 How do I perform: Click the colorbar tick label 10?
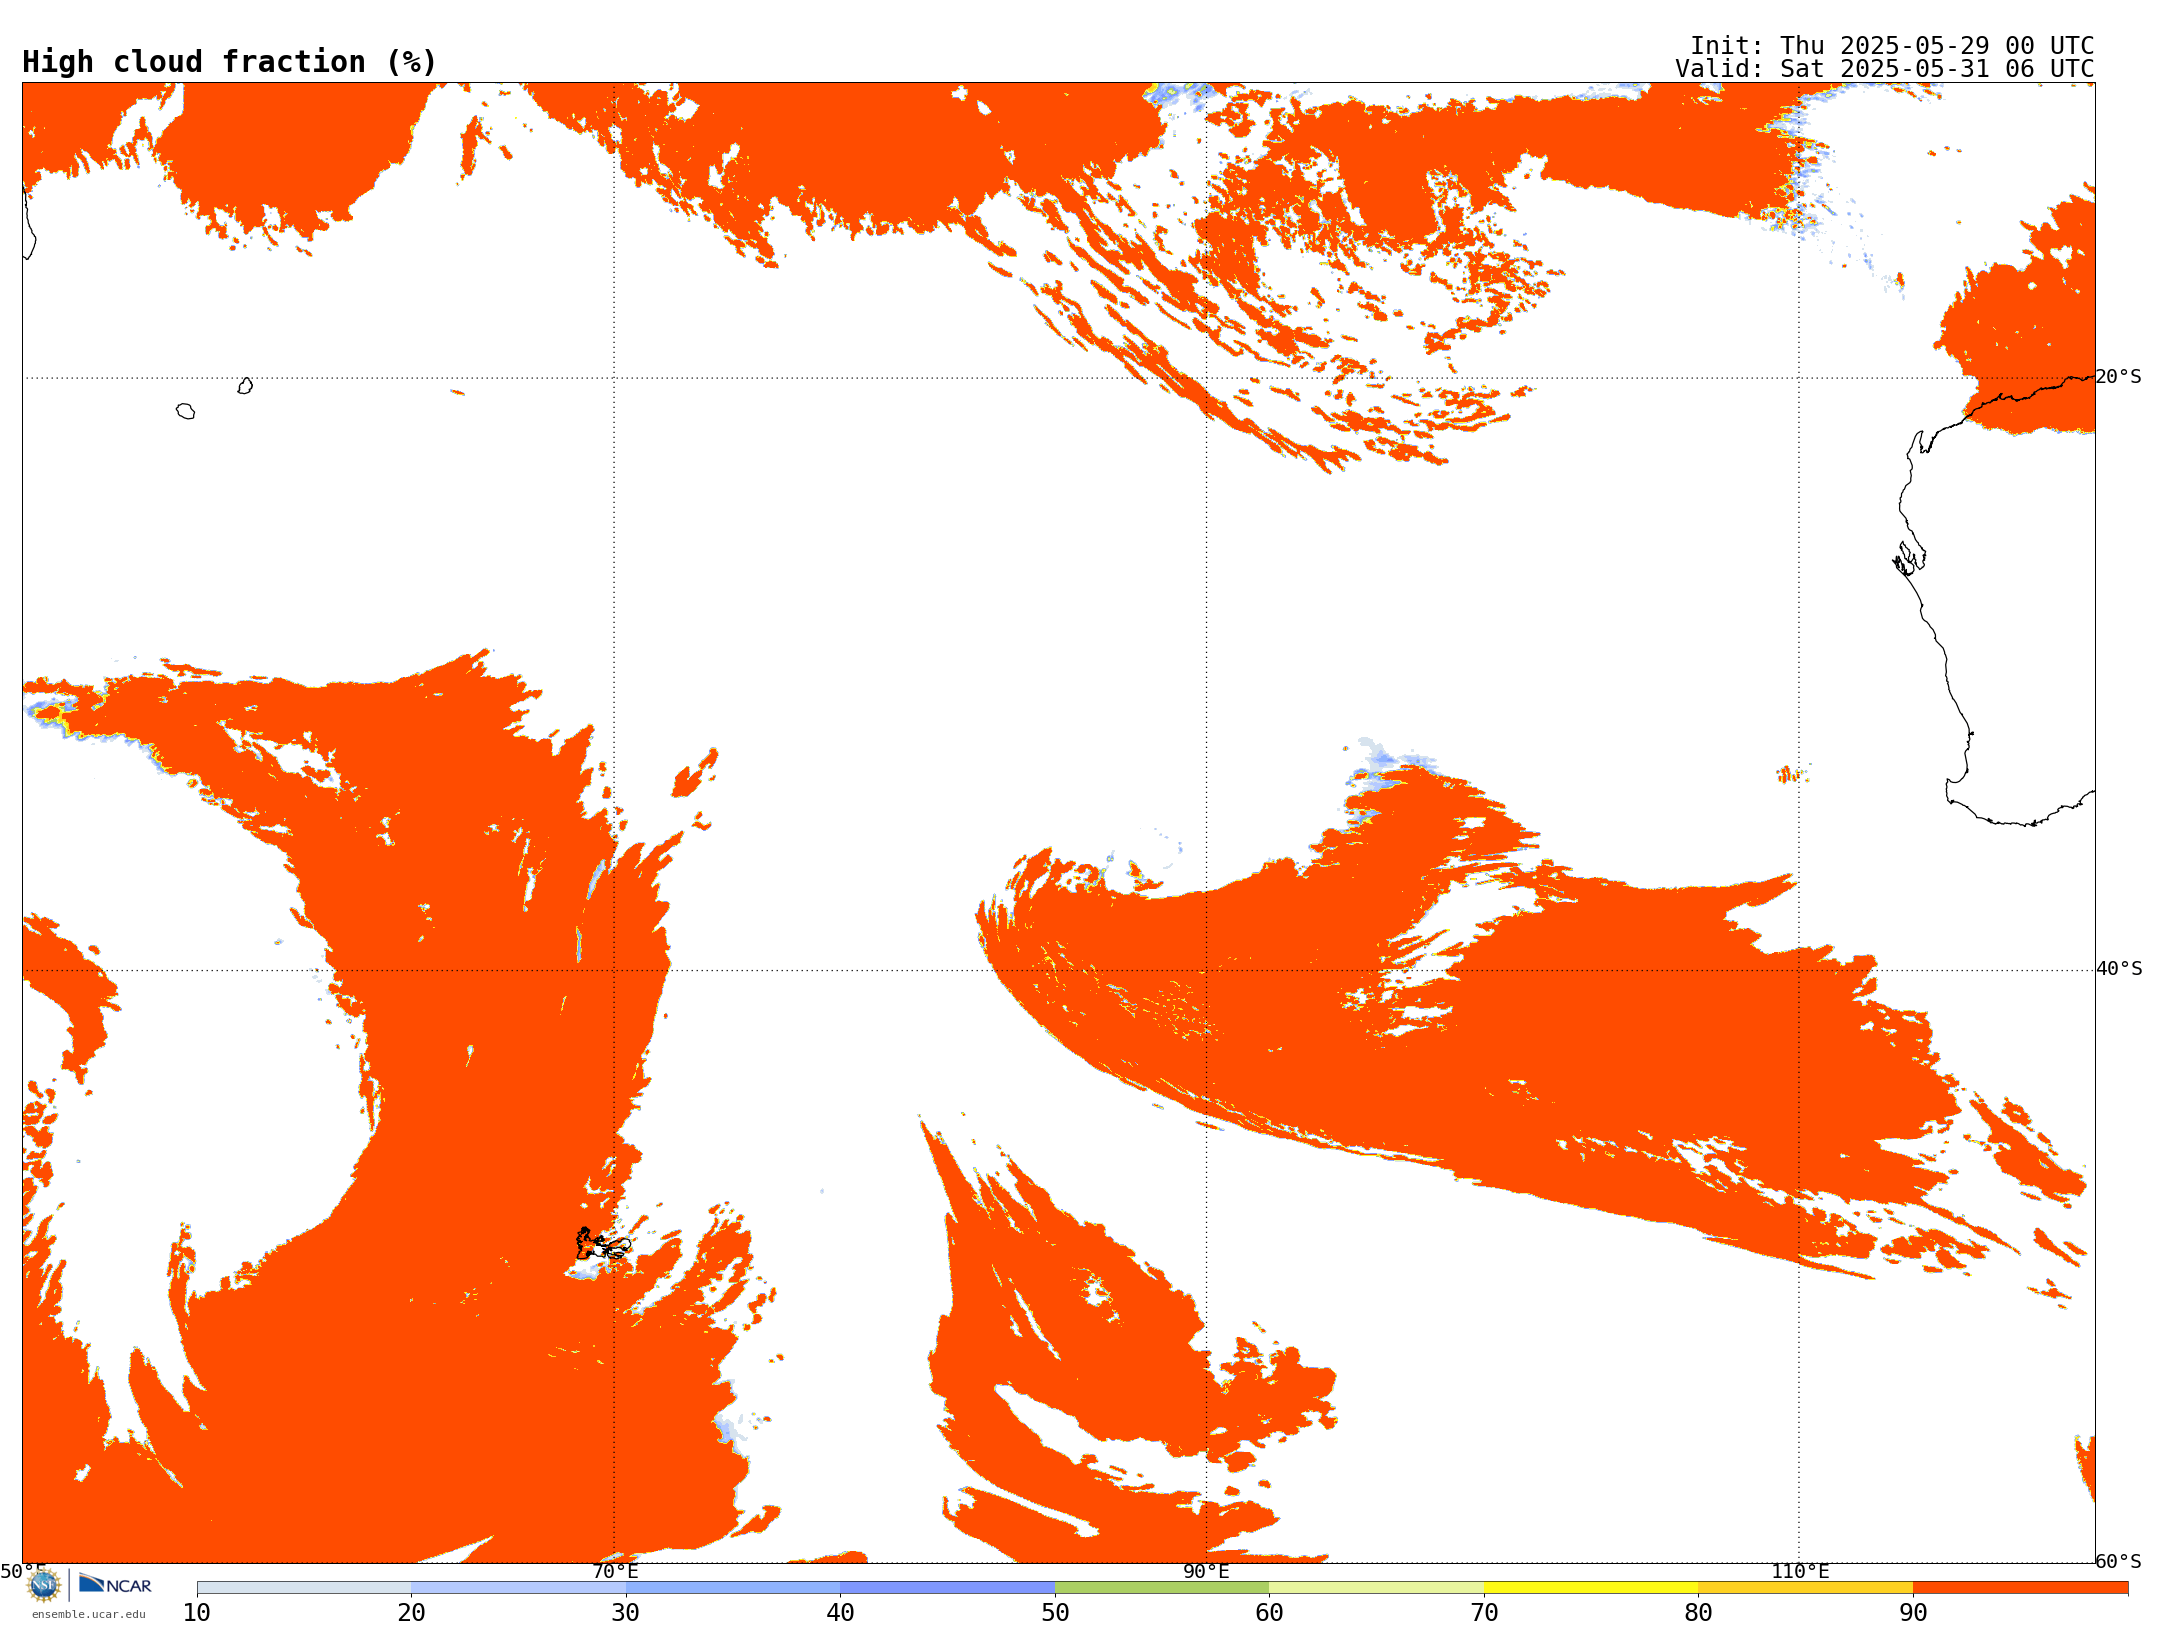click(x=197, y=1613)
